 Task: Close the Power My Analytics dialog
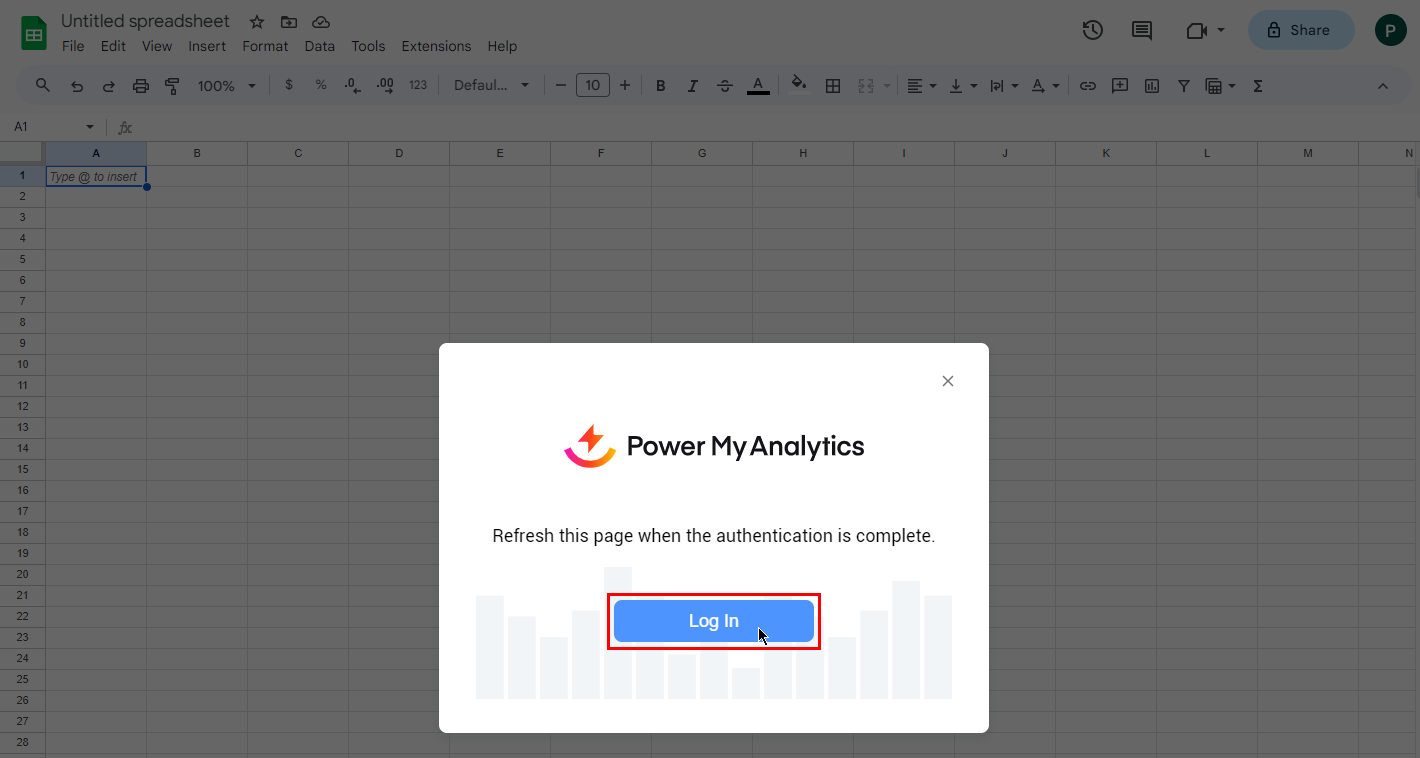pyautogui.click(x=948, y=381)
